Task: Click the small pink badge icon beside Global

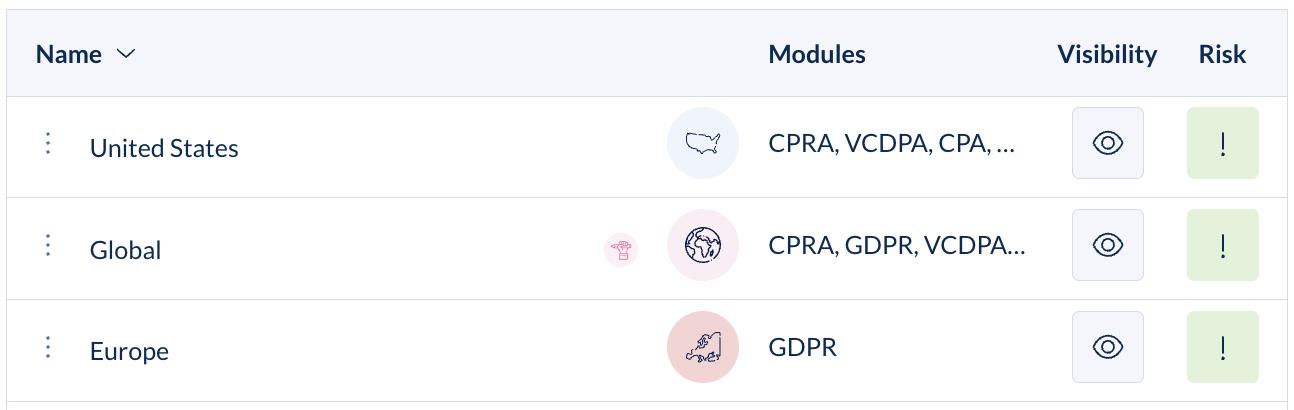Action: pyautogui.click(x=621, y=249)
